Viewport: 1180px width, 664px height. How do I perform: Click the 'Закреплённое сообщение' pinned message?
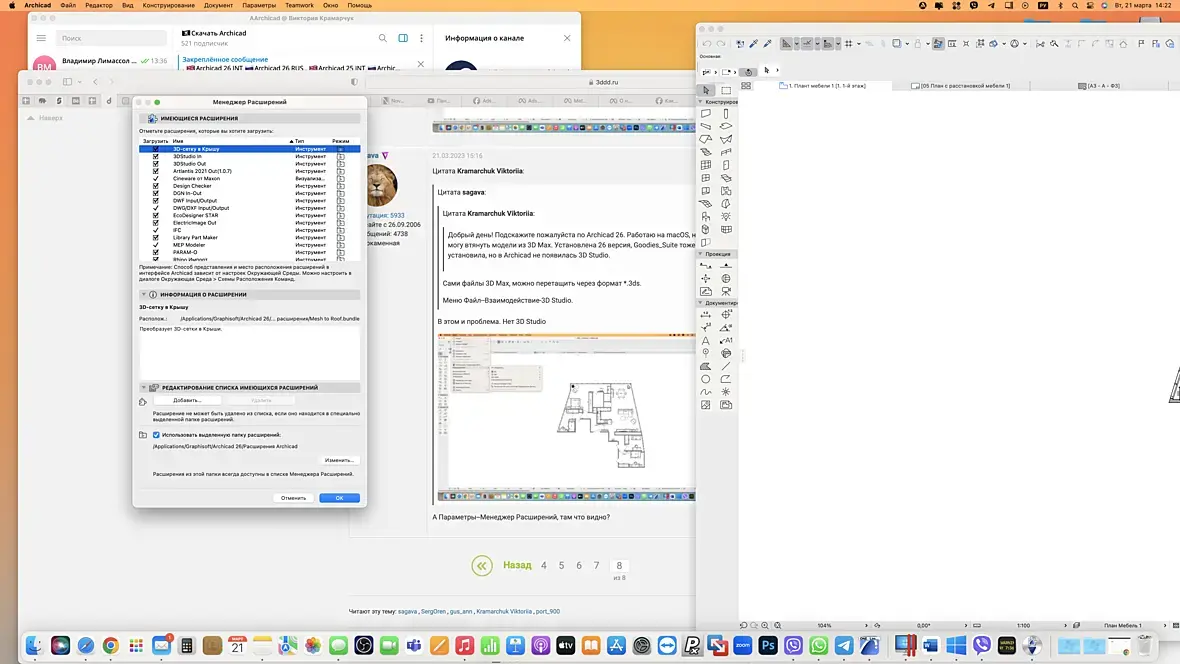coord(225,59)
